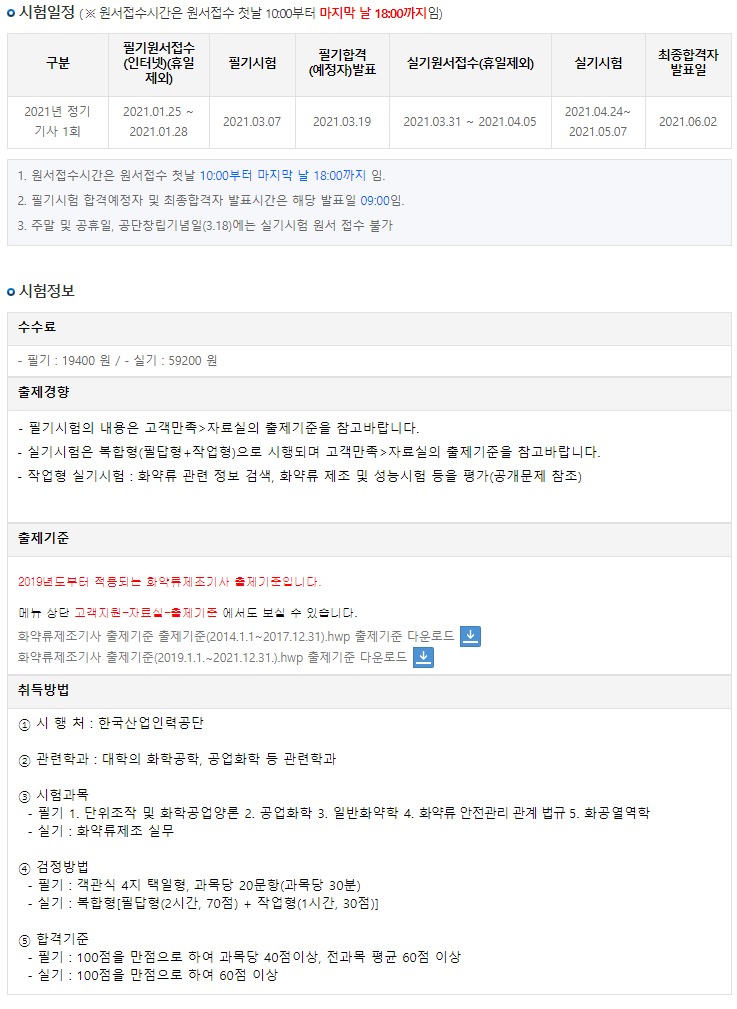Click the bullet icon beside 시험일정
This screenshot has height=1009, width=737.
(11, 13)
